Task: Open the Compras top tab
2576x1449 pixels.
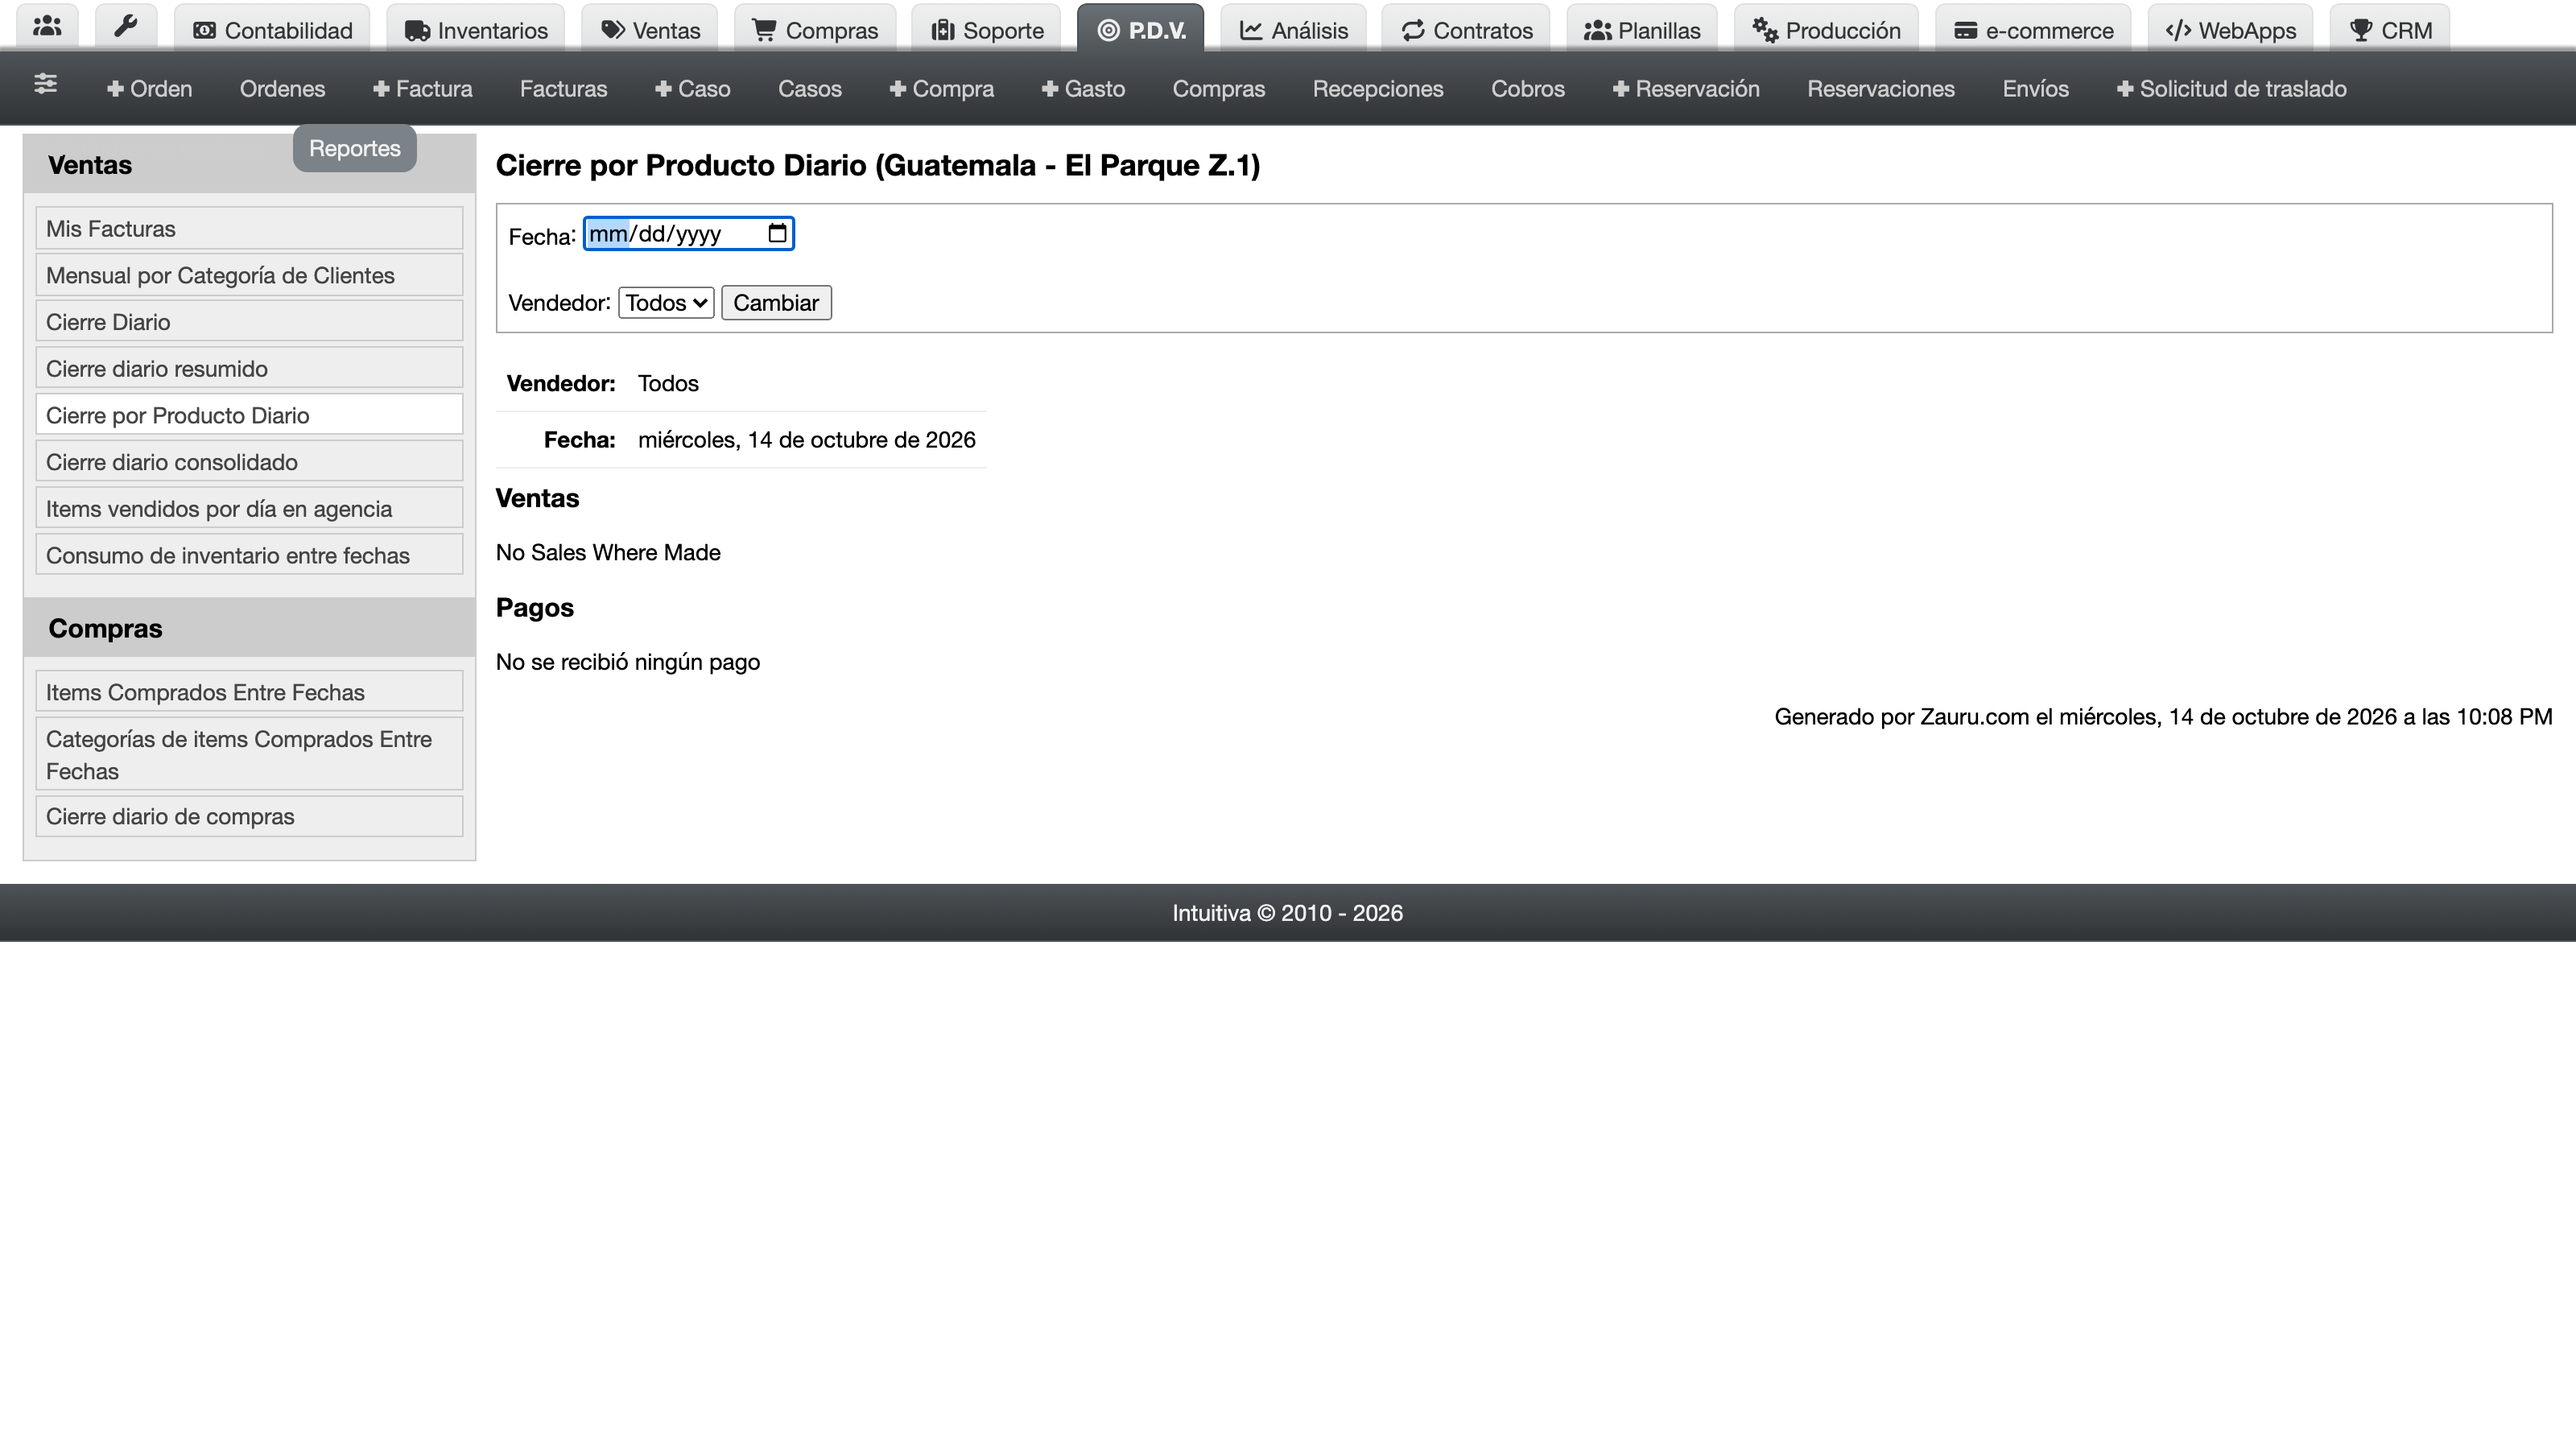Action: [815, 30]
